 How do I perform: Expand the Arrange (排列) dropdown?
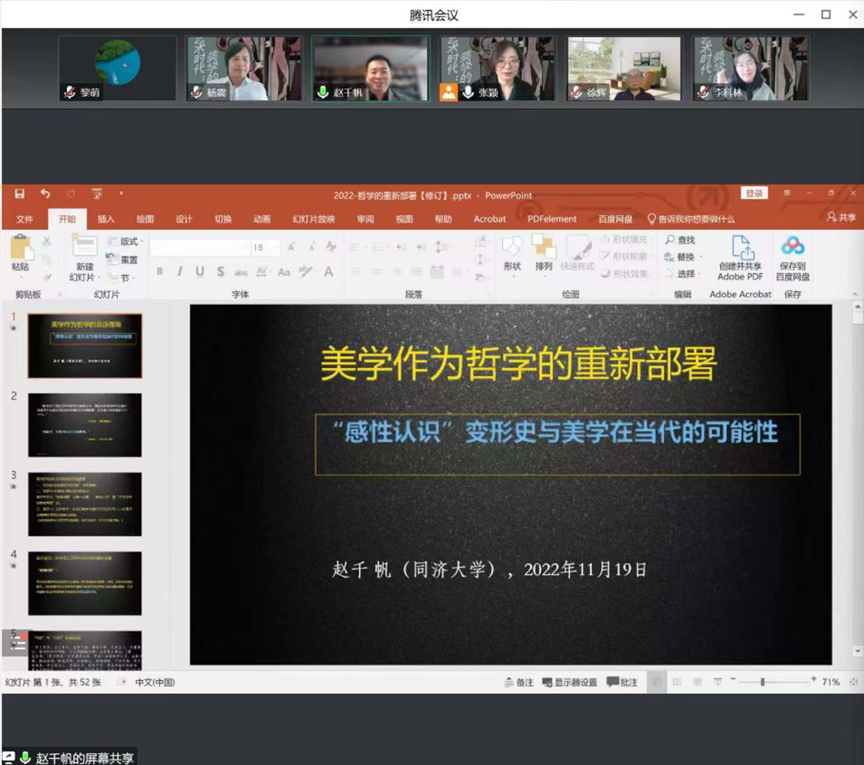[543, 254]
